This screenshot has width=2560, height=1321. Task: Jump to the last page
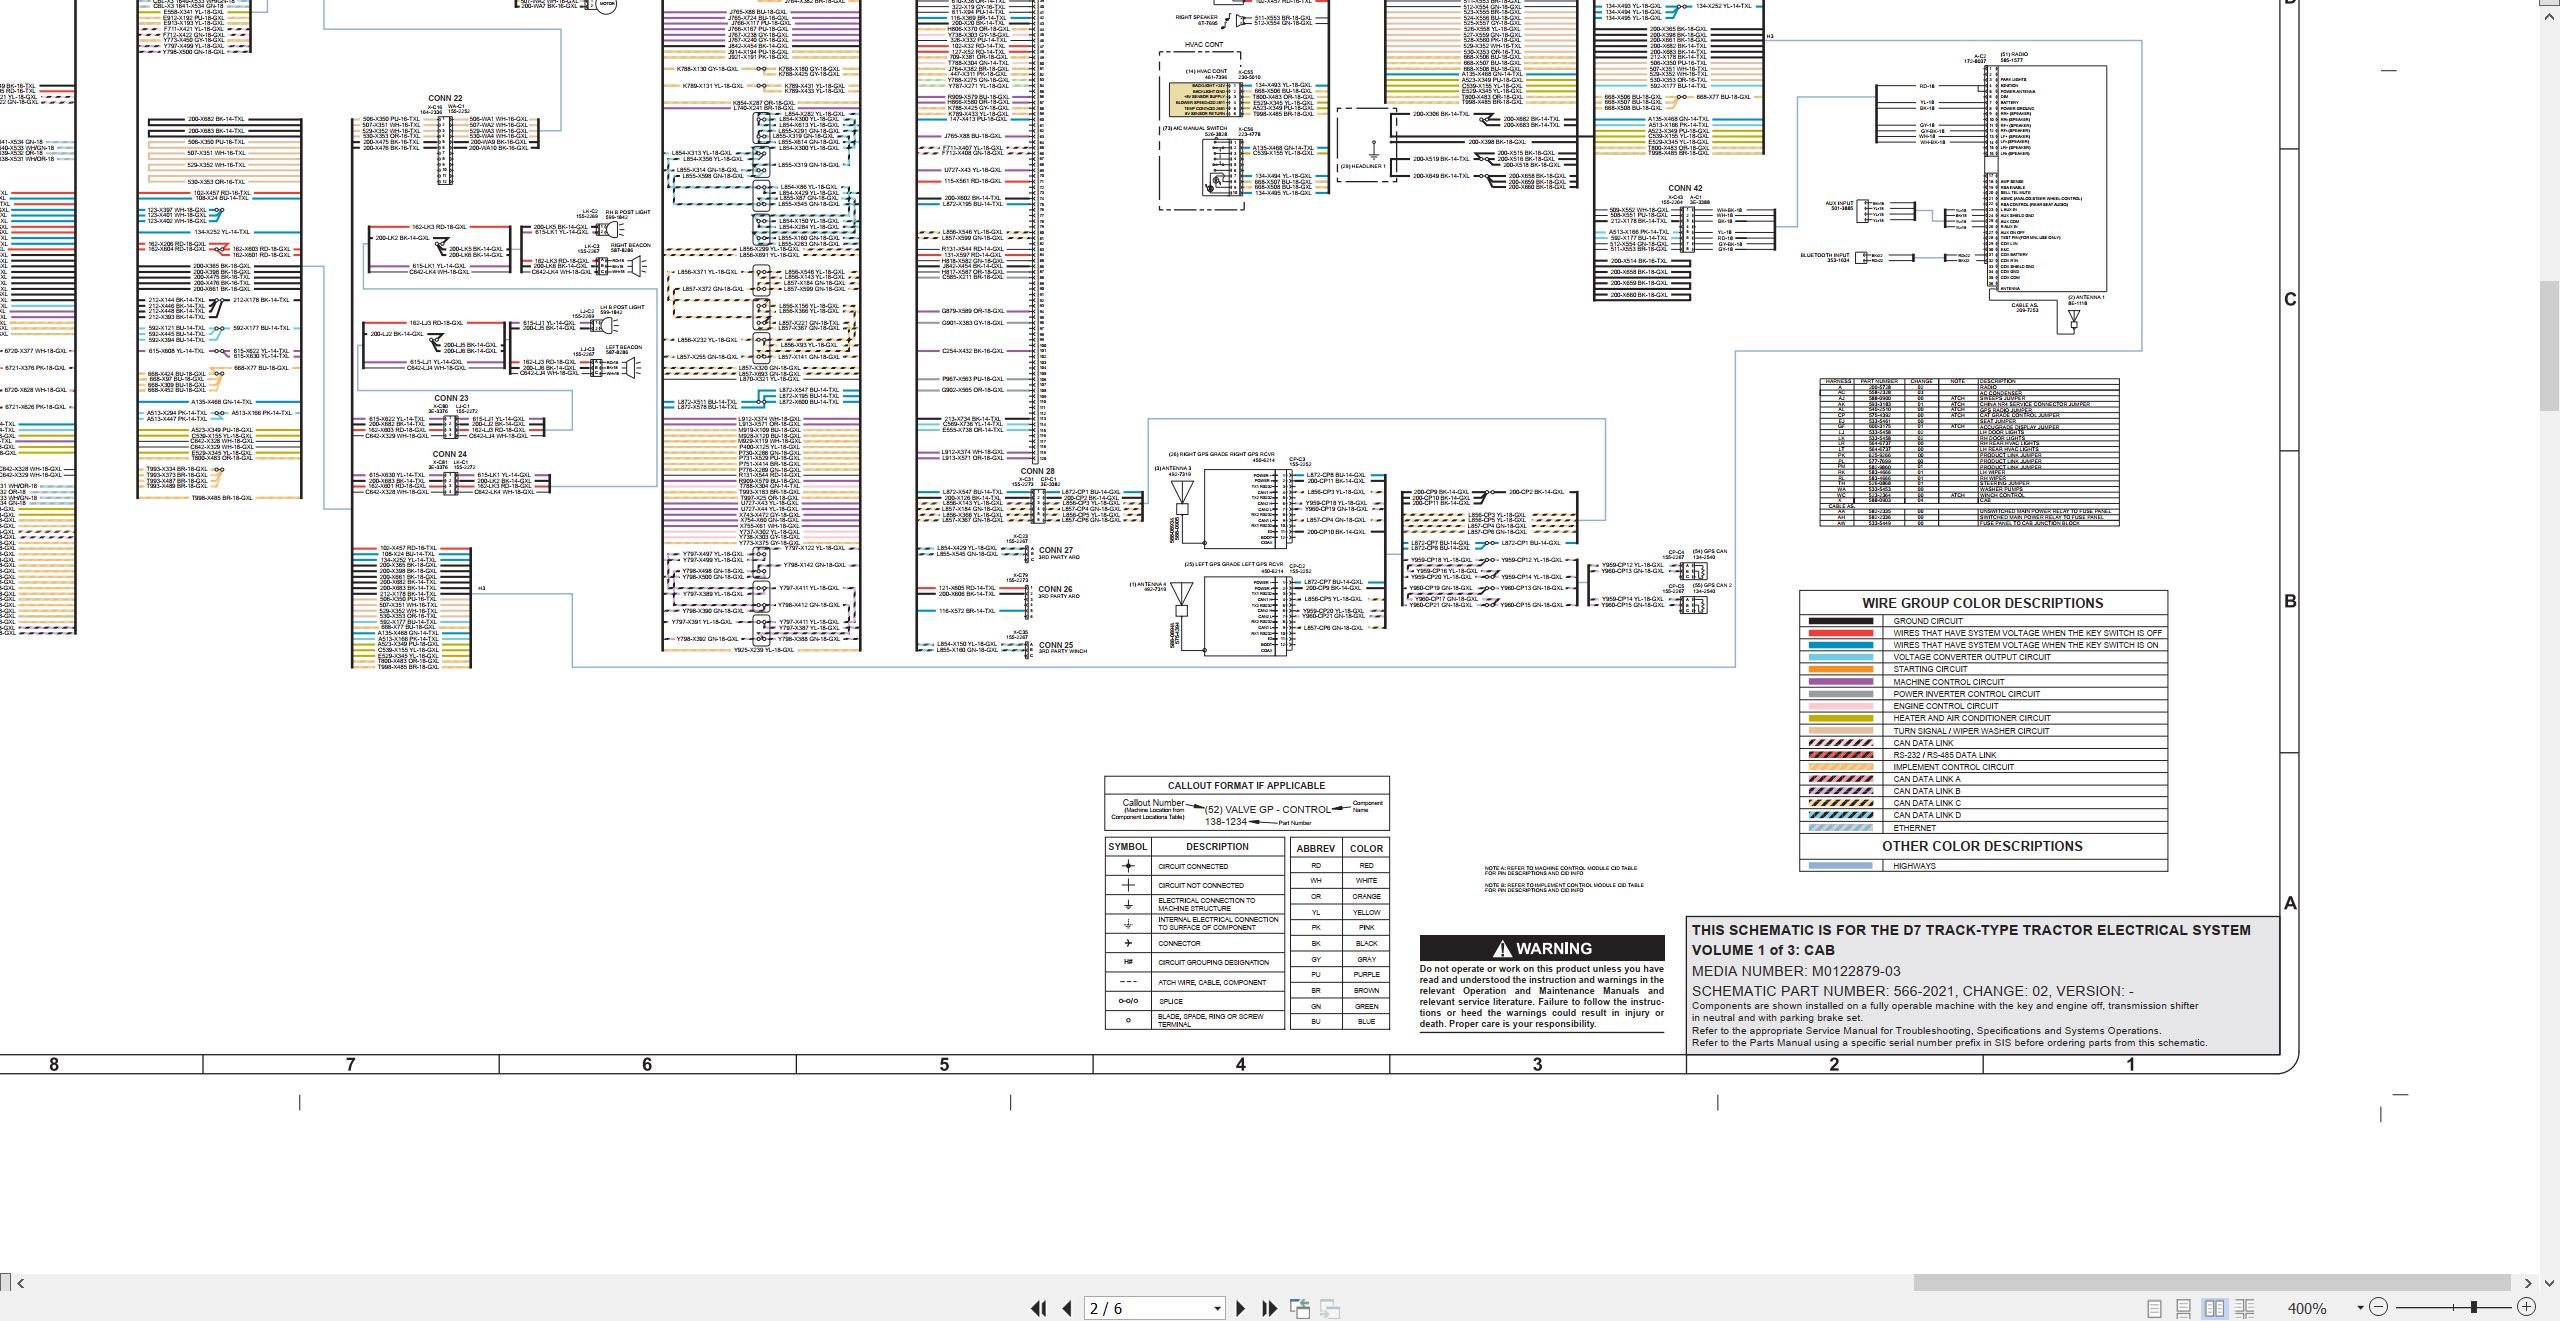coord(1270,1308)
